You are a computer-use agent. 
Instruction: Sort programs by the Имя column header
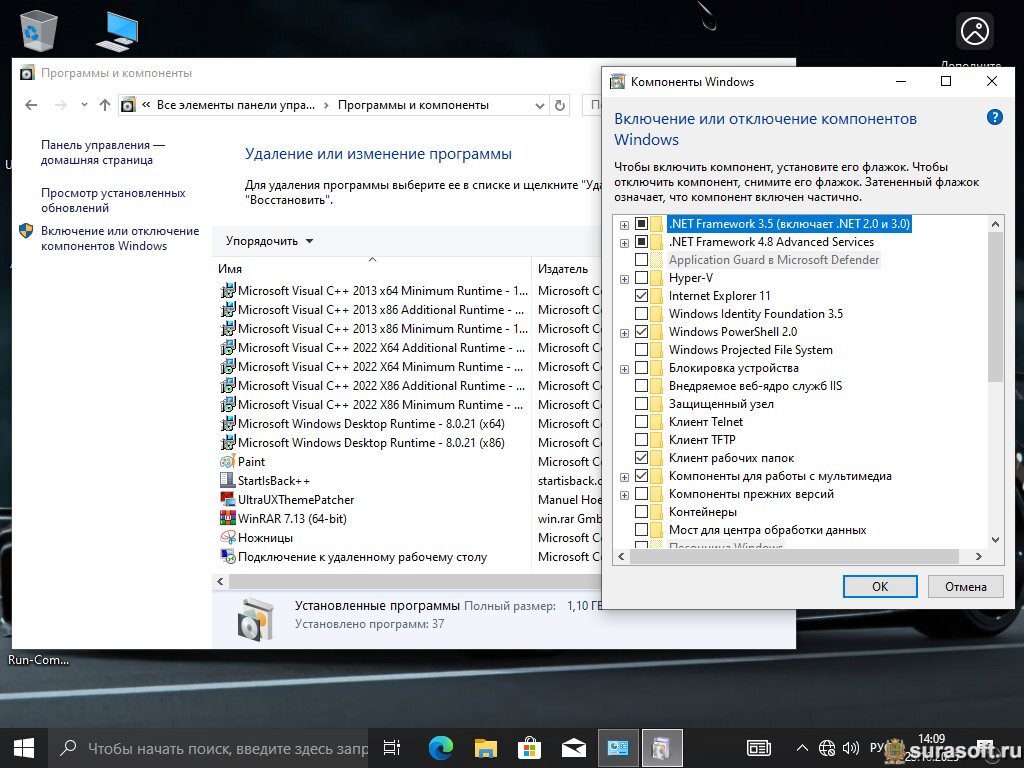[370, 269]
